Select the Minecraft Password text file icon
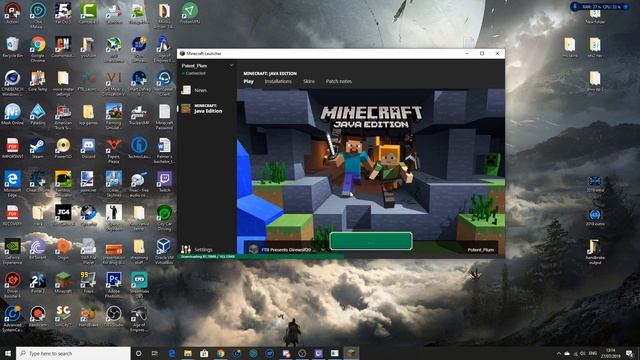This screenshot has width=640, height=360. pyautogui.click(x=164, y=117)
